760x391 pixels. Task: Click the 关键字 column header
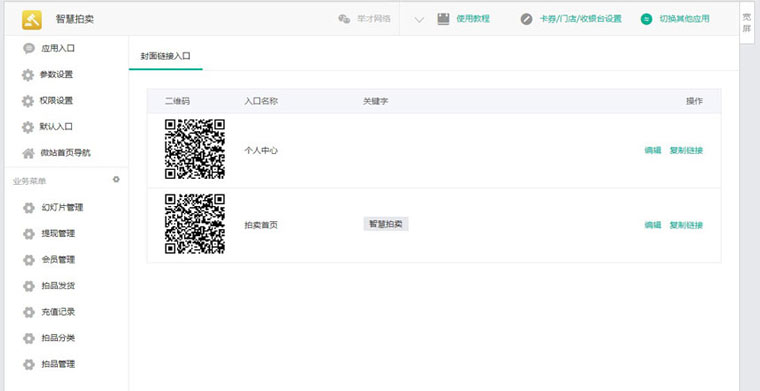pyautogui.click(x=376, y=101)
